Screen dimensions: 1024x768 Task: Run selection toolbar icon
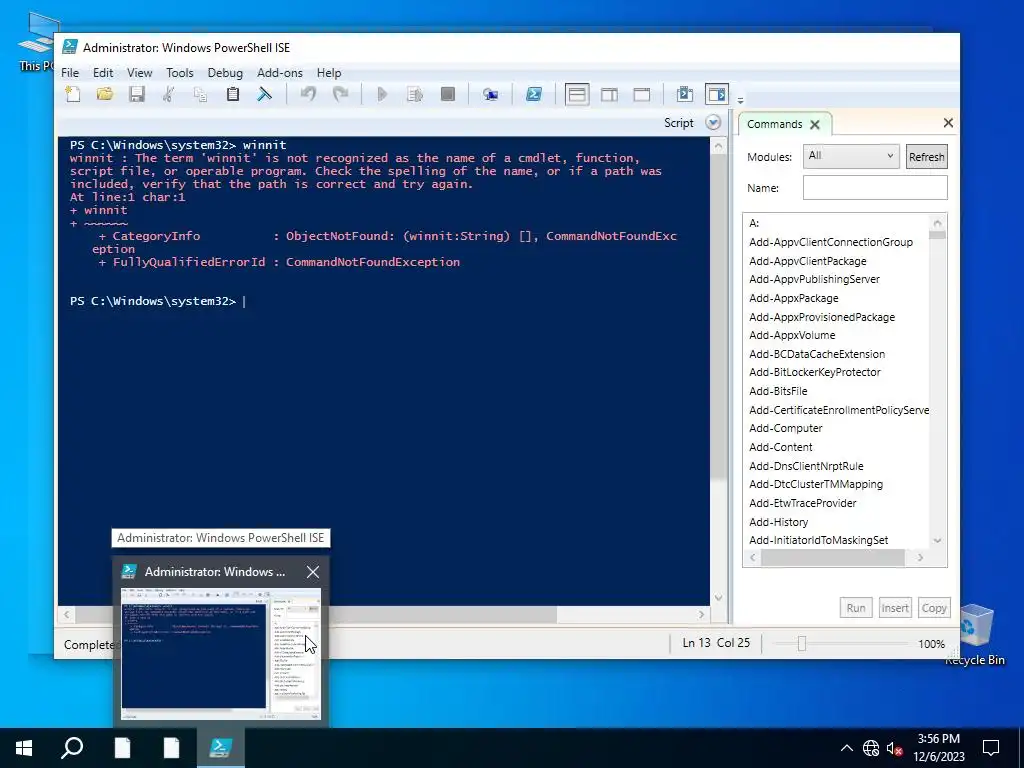(415, 94)
